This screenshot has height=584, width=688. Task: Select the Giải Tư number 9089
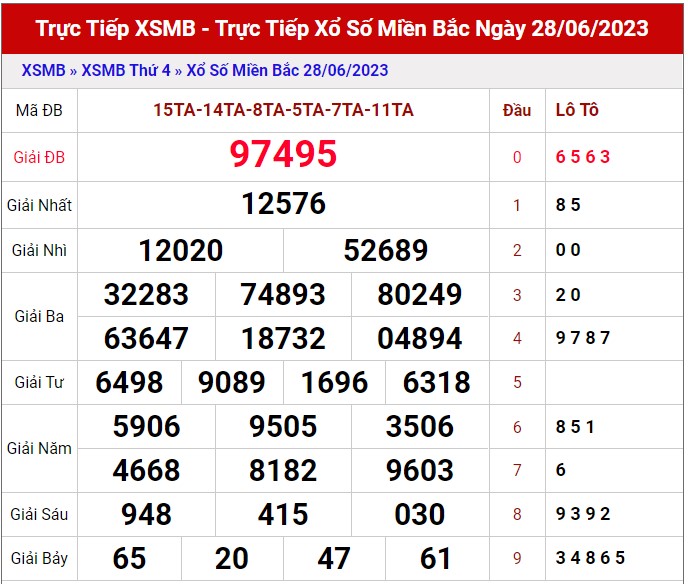click(232, 382)
